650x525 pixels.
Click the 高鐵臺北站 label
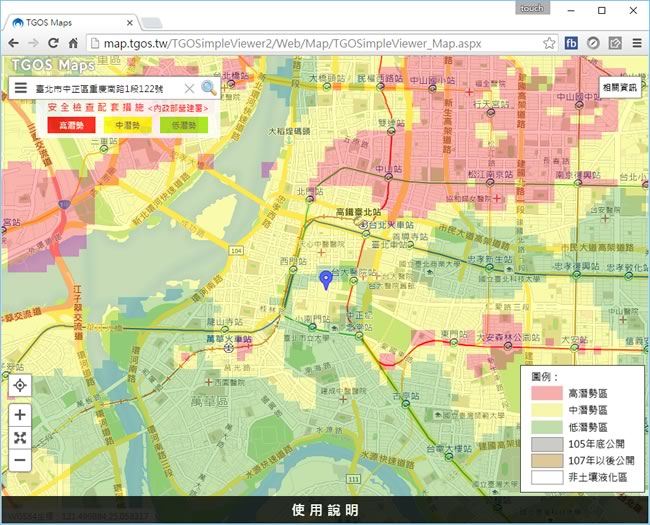358,212
